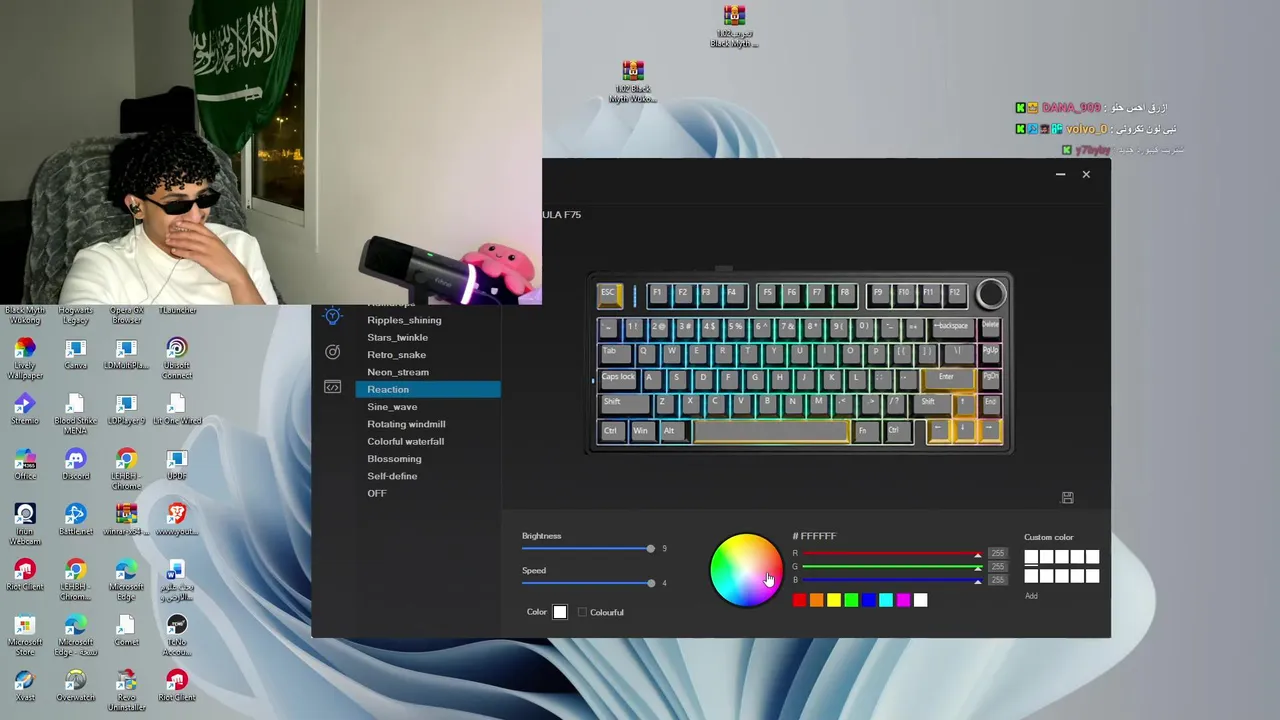Screen dimensions: 1280x720
Task: Choose the Retro_snake effect
Action: click(427, 355)
